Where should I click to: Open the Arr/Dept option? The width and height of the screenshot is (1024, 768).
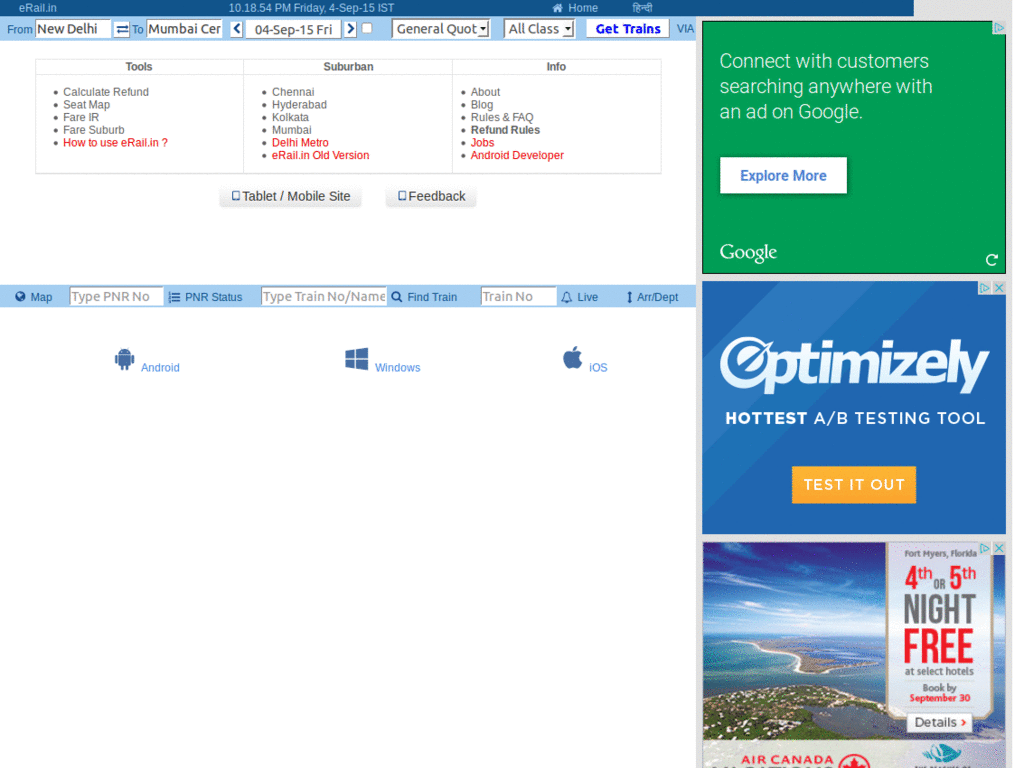(652, 297)
